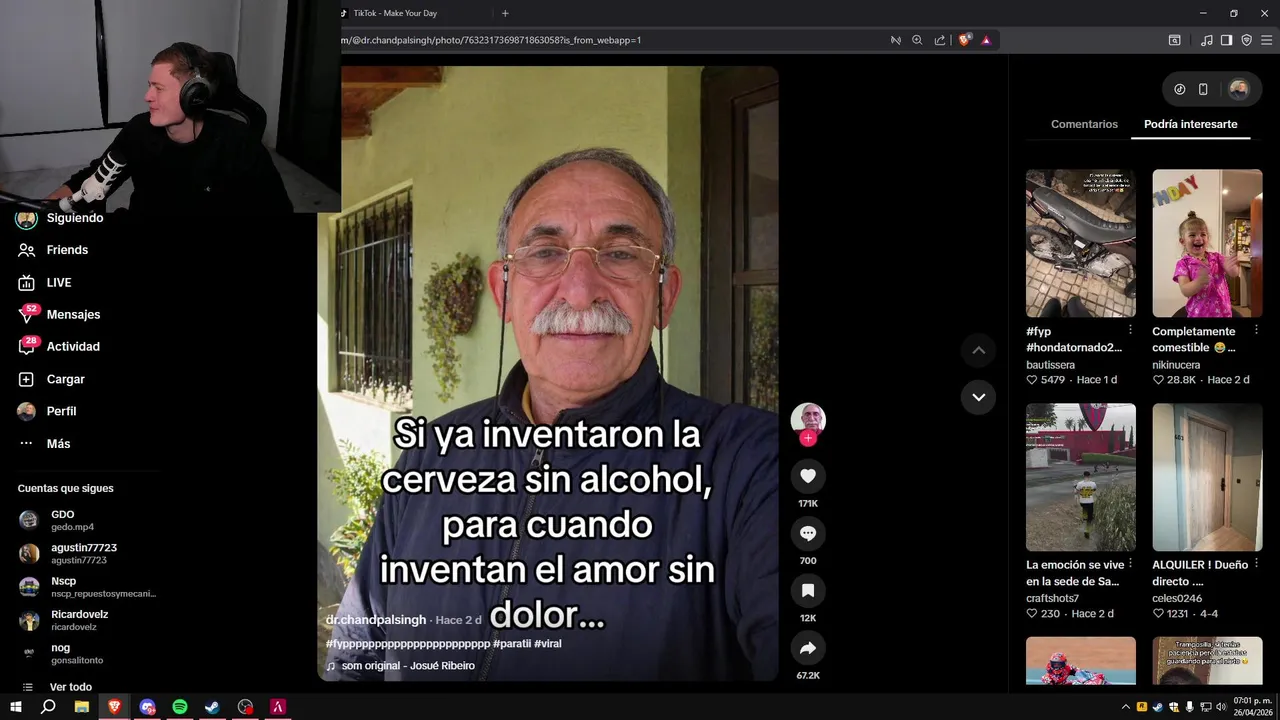1280x720 pixels.
Task: Open the #fyp #hondatornado motorcycle thumbnail
Action: (1080, 243)
